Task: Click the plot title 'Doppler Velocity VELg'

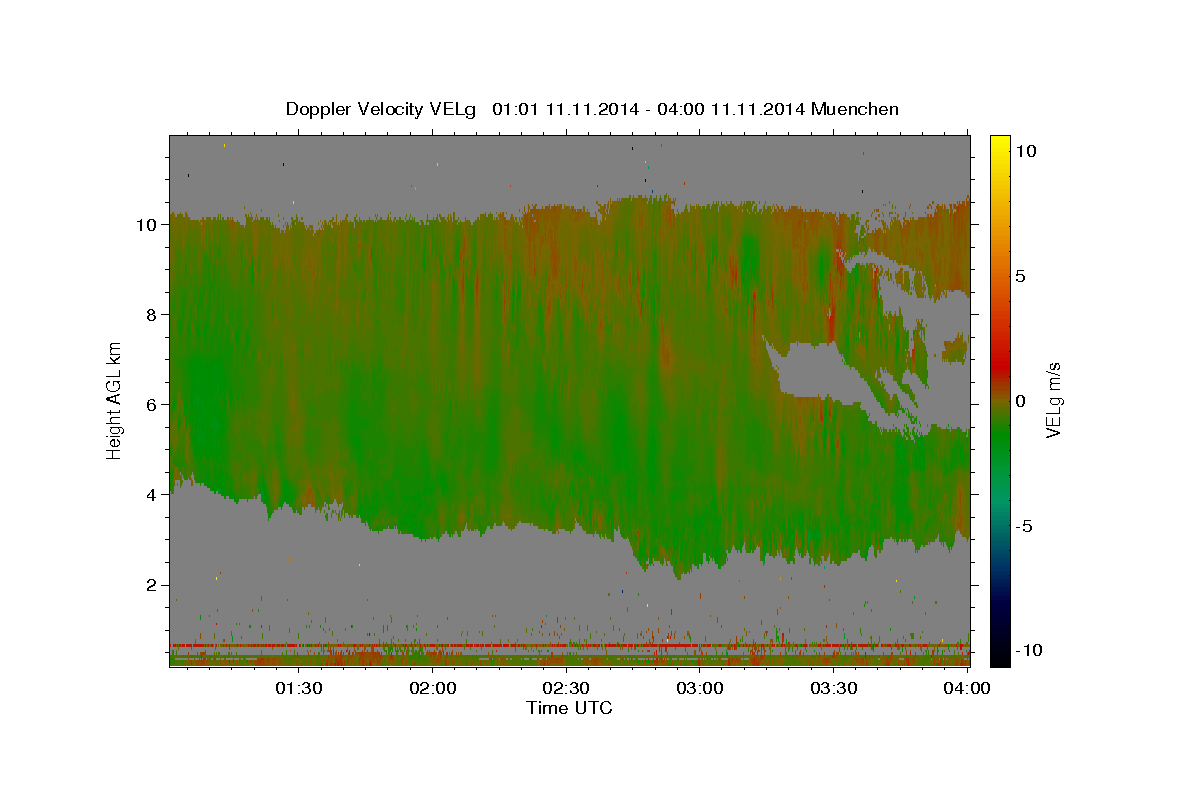Action: pos(383,109)
